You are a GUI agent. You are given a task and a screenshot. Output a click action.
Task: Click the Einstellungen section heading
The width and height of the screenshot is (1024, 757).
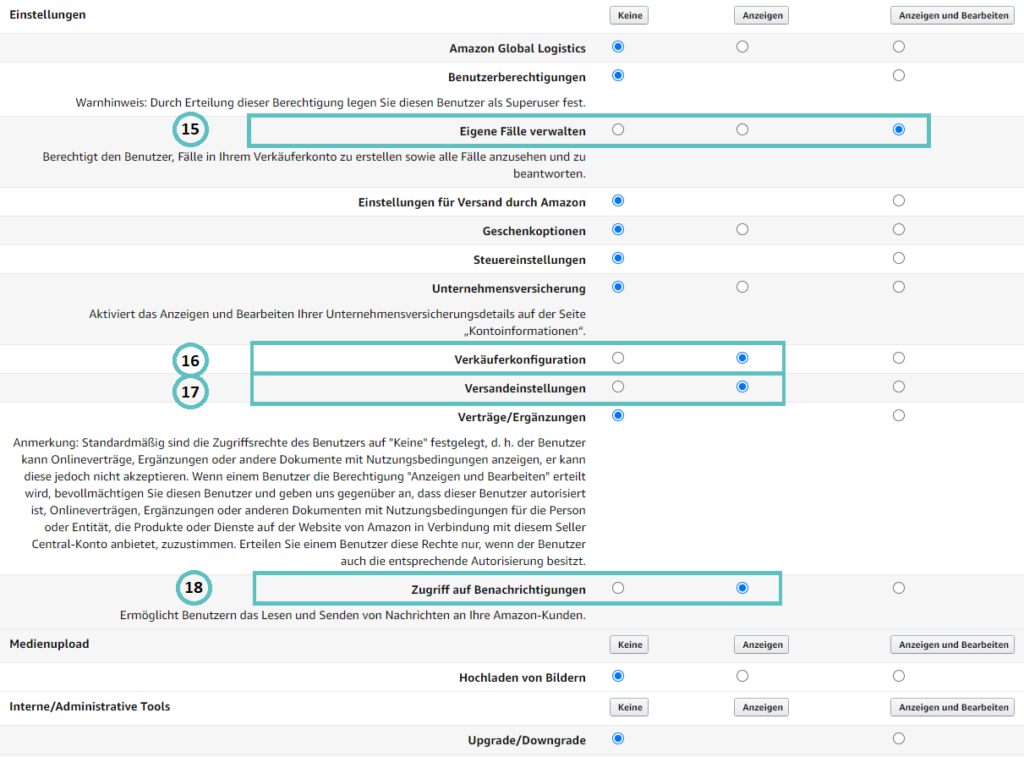pos(48,14)
